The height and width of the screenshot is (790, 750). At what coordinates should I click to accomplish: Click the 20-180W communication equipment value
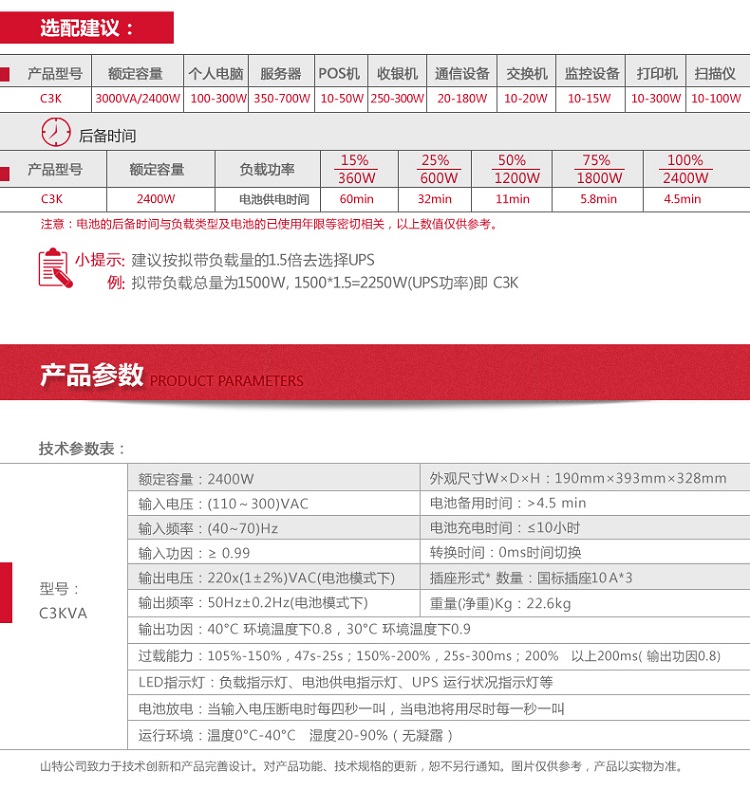(462, 99)
